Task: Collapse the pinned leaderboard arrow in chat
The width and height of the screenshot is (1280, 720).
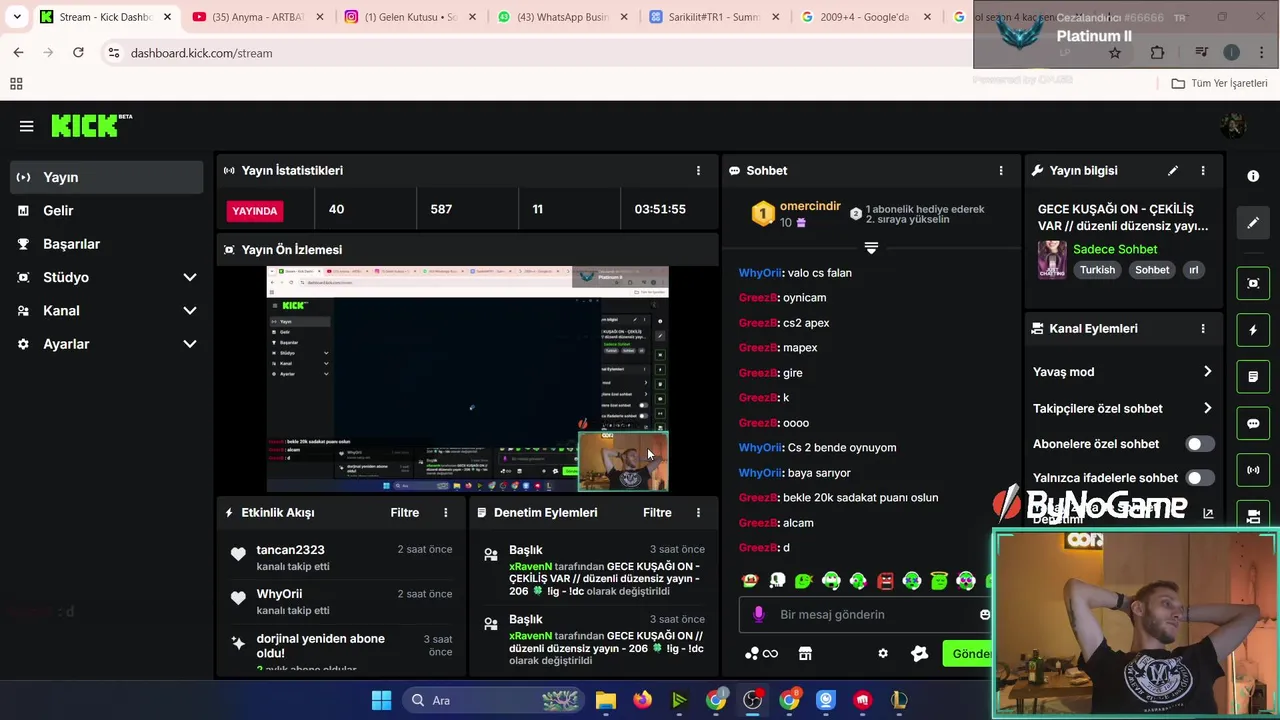Action: point(871,248)
